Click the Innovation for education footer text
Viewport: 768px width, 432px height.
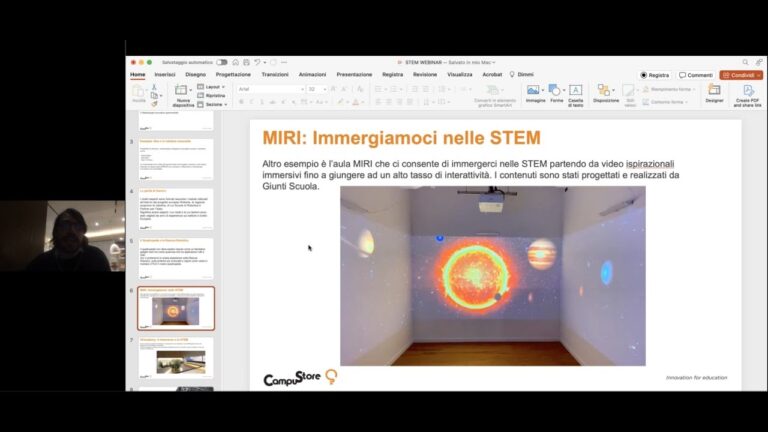pyautogui.click(x=696, y=378)
